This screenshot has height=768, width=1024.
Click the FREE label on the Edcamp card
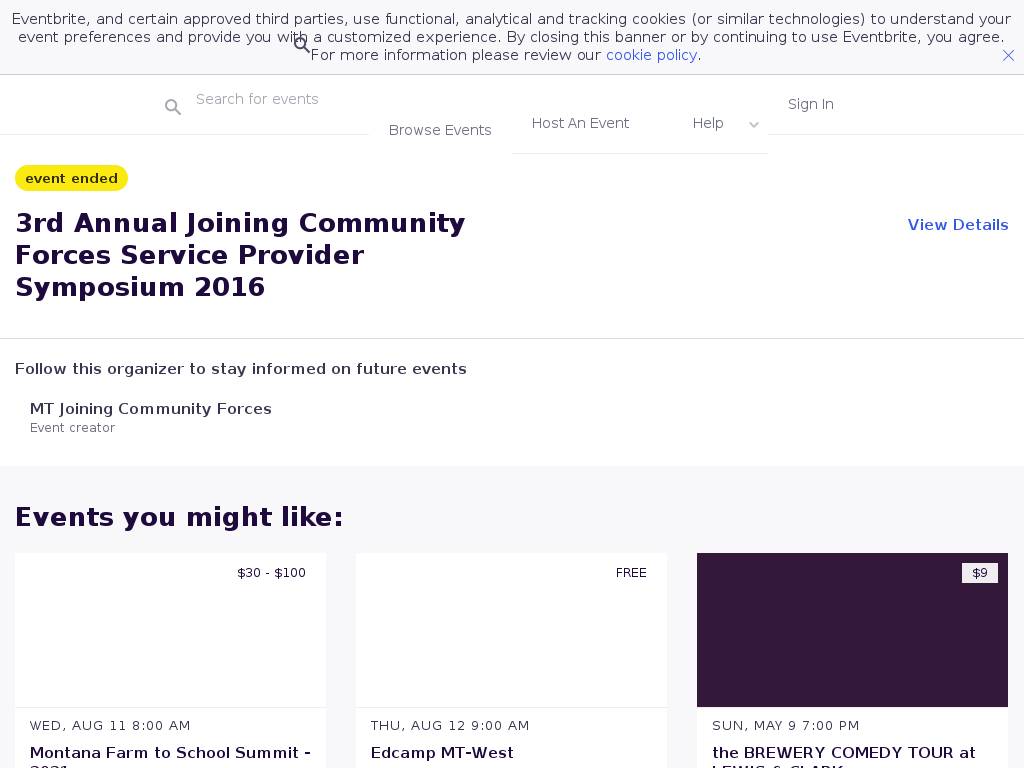(x=631, y=573)
